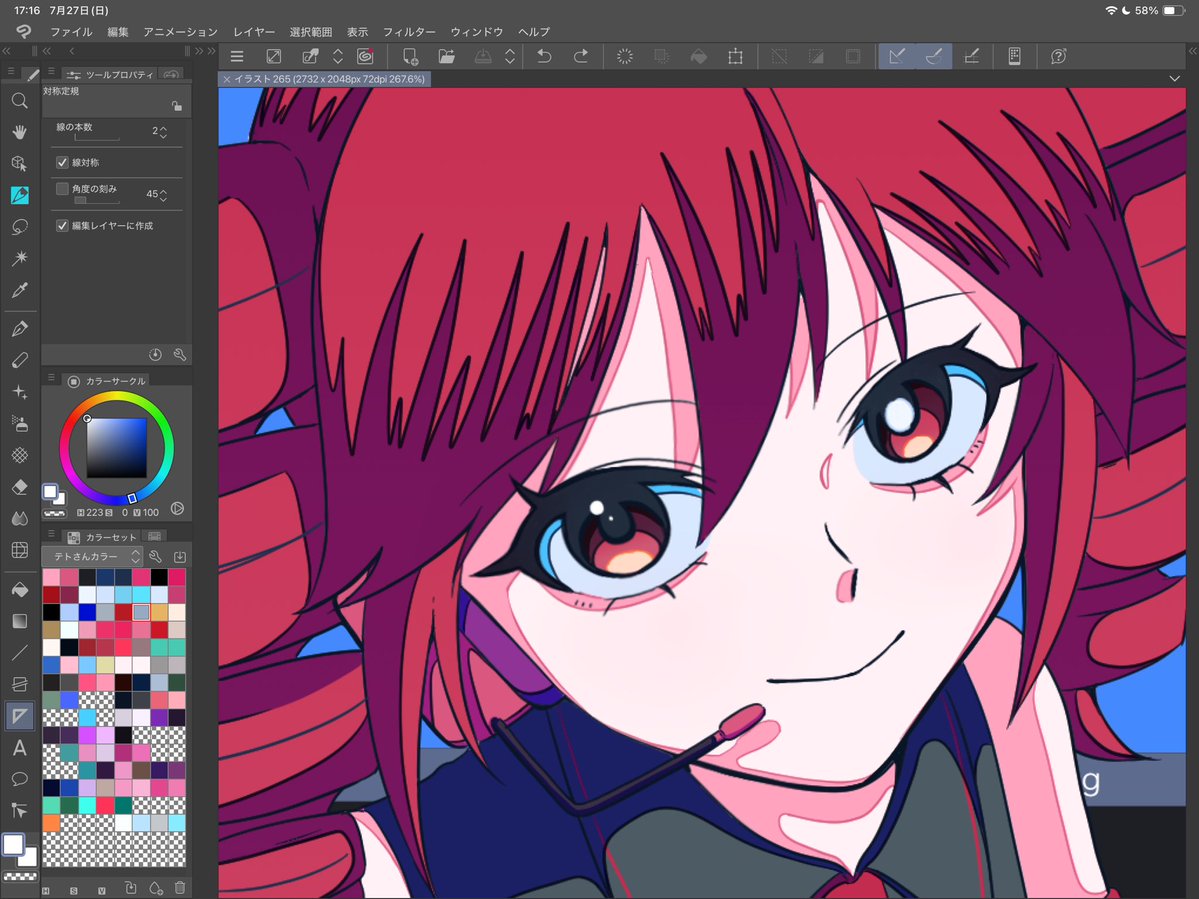Toggle Snap to special ruler button
This screenshot has width=1199, height=899.
pos(934,56)
